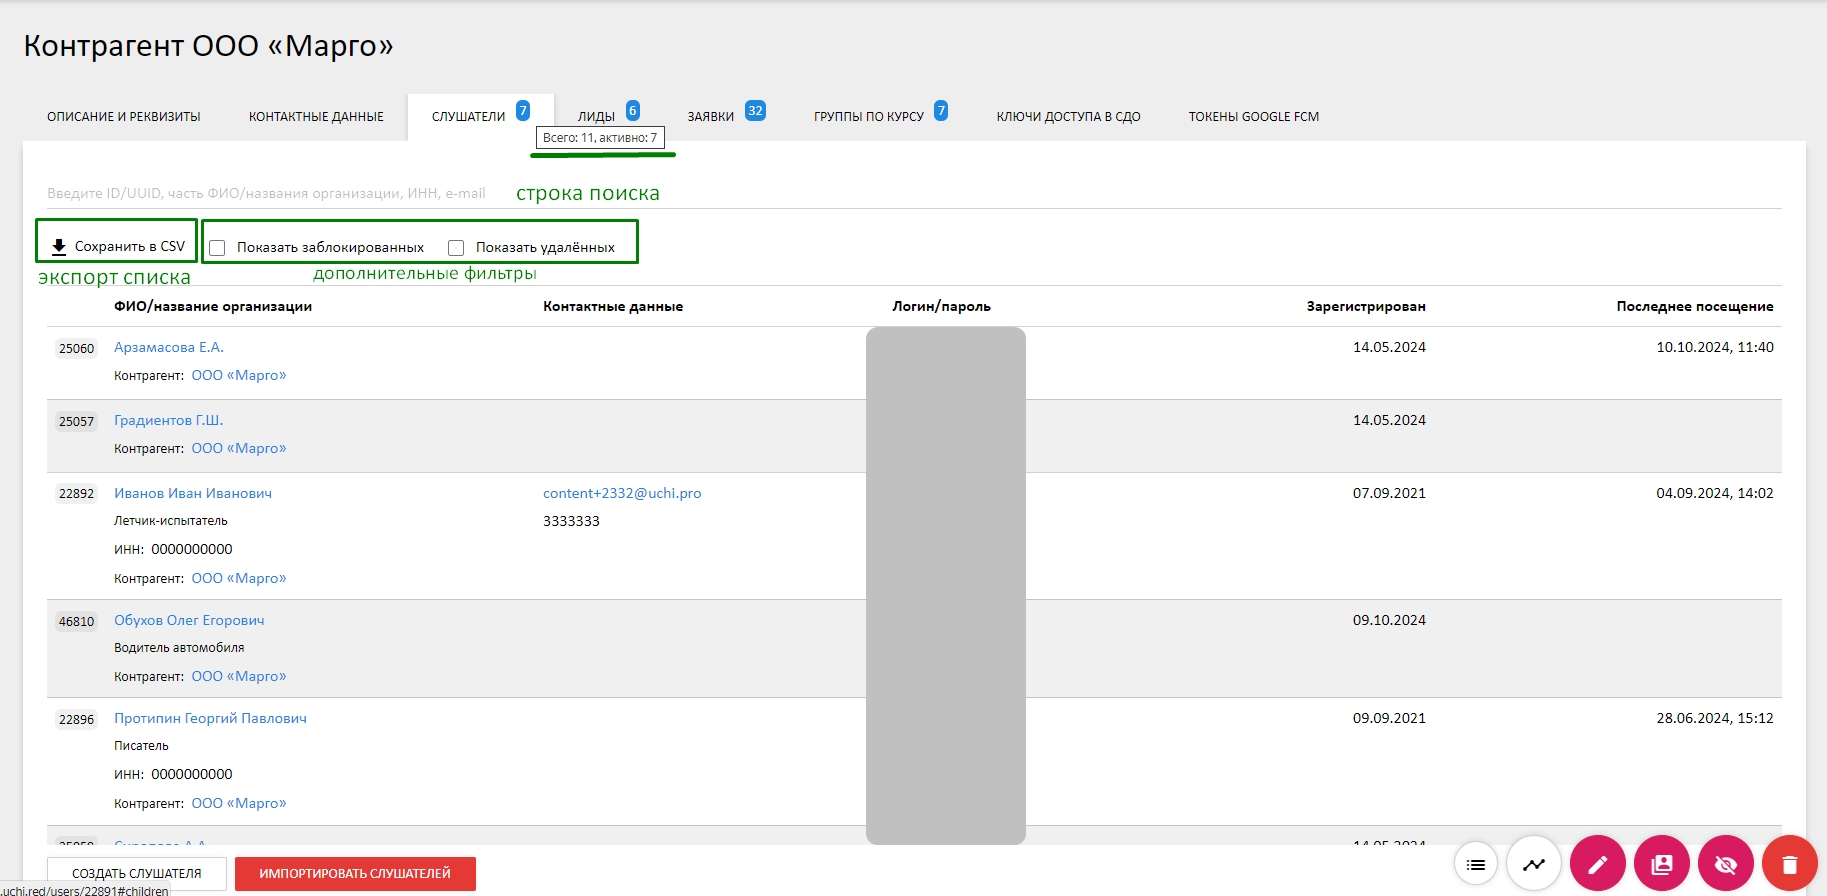Switch to the Заявки tab
This screenshot has width=1827, height=896.
(x=711, y=117)
